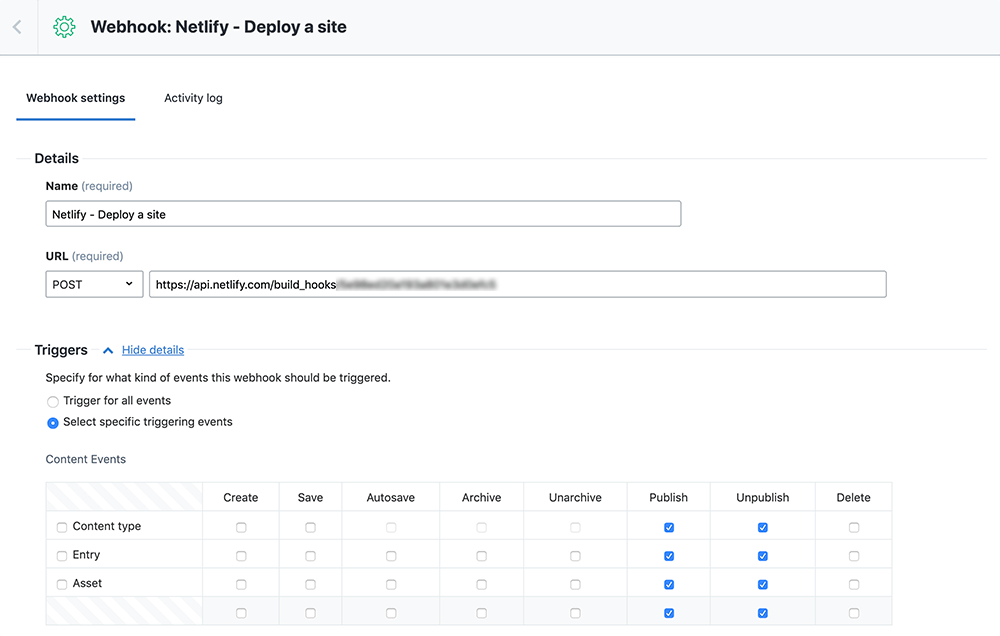Switch to the Activity log tab
This screenshot has height=636, width=1000.
tap(193, 98)
